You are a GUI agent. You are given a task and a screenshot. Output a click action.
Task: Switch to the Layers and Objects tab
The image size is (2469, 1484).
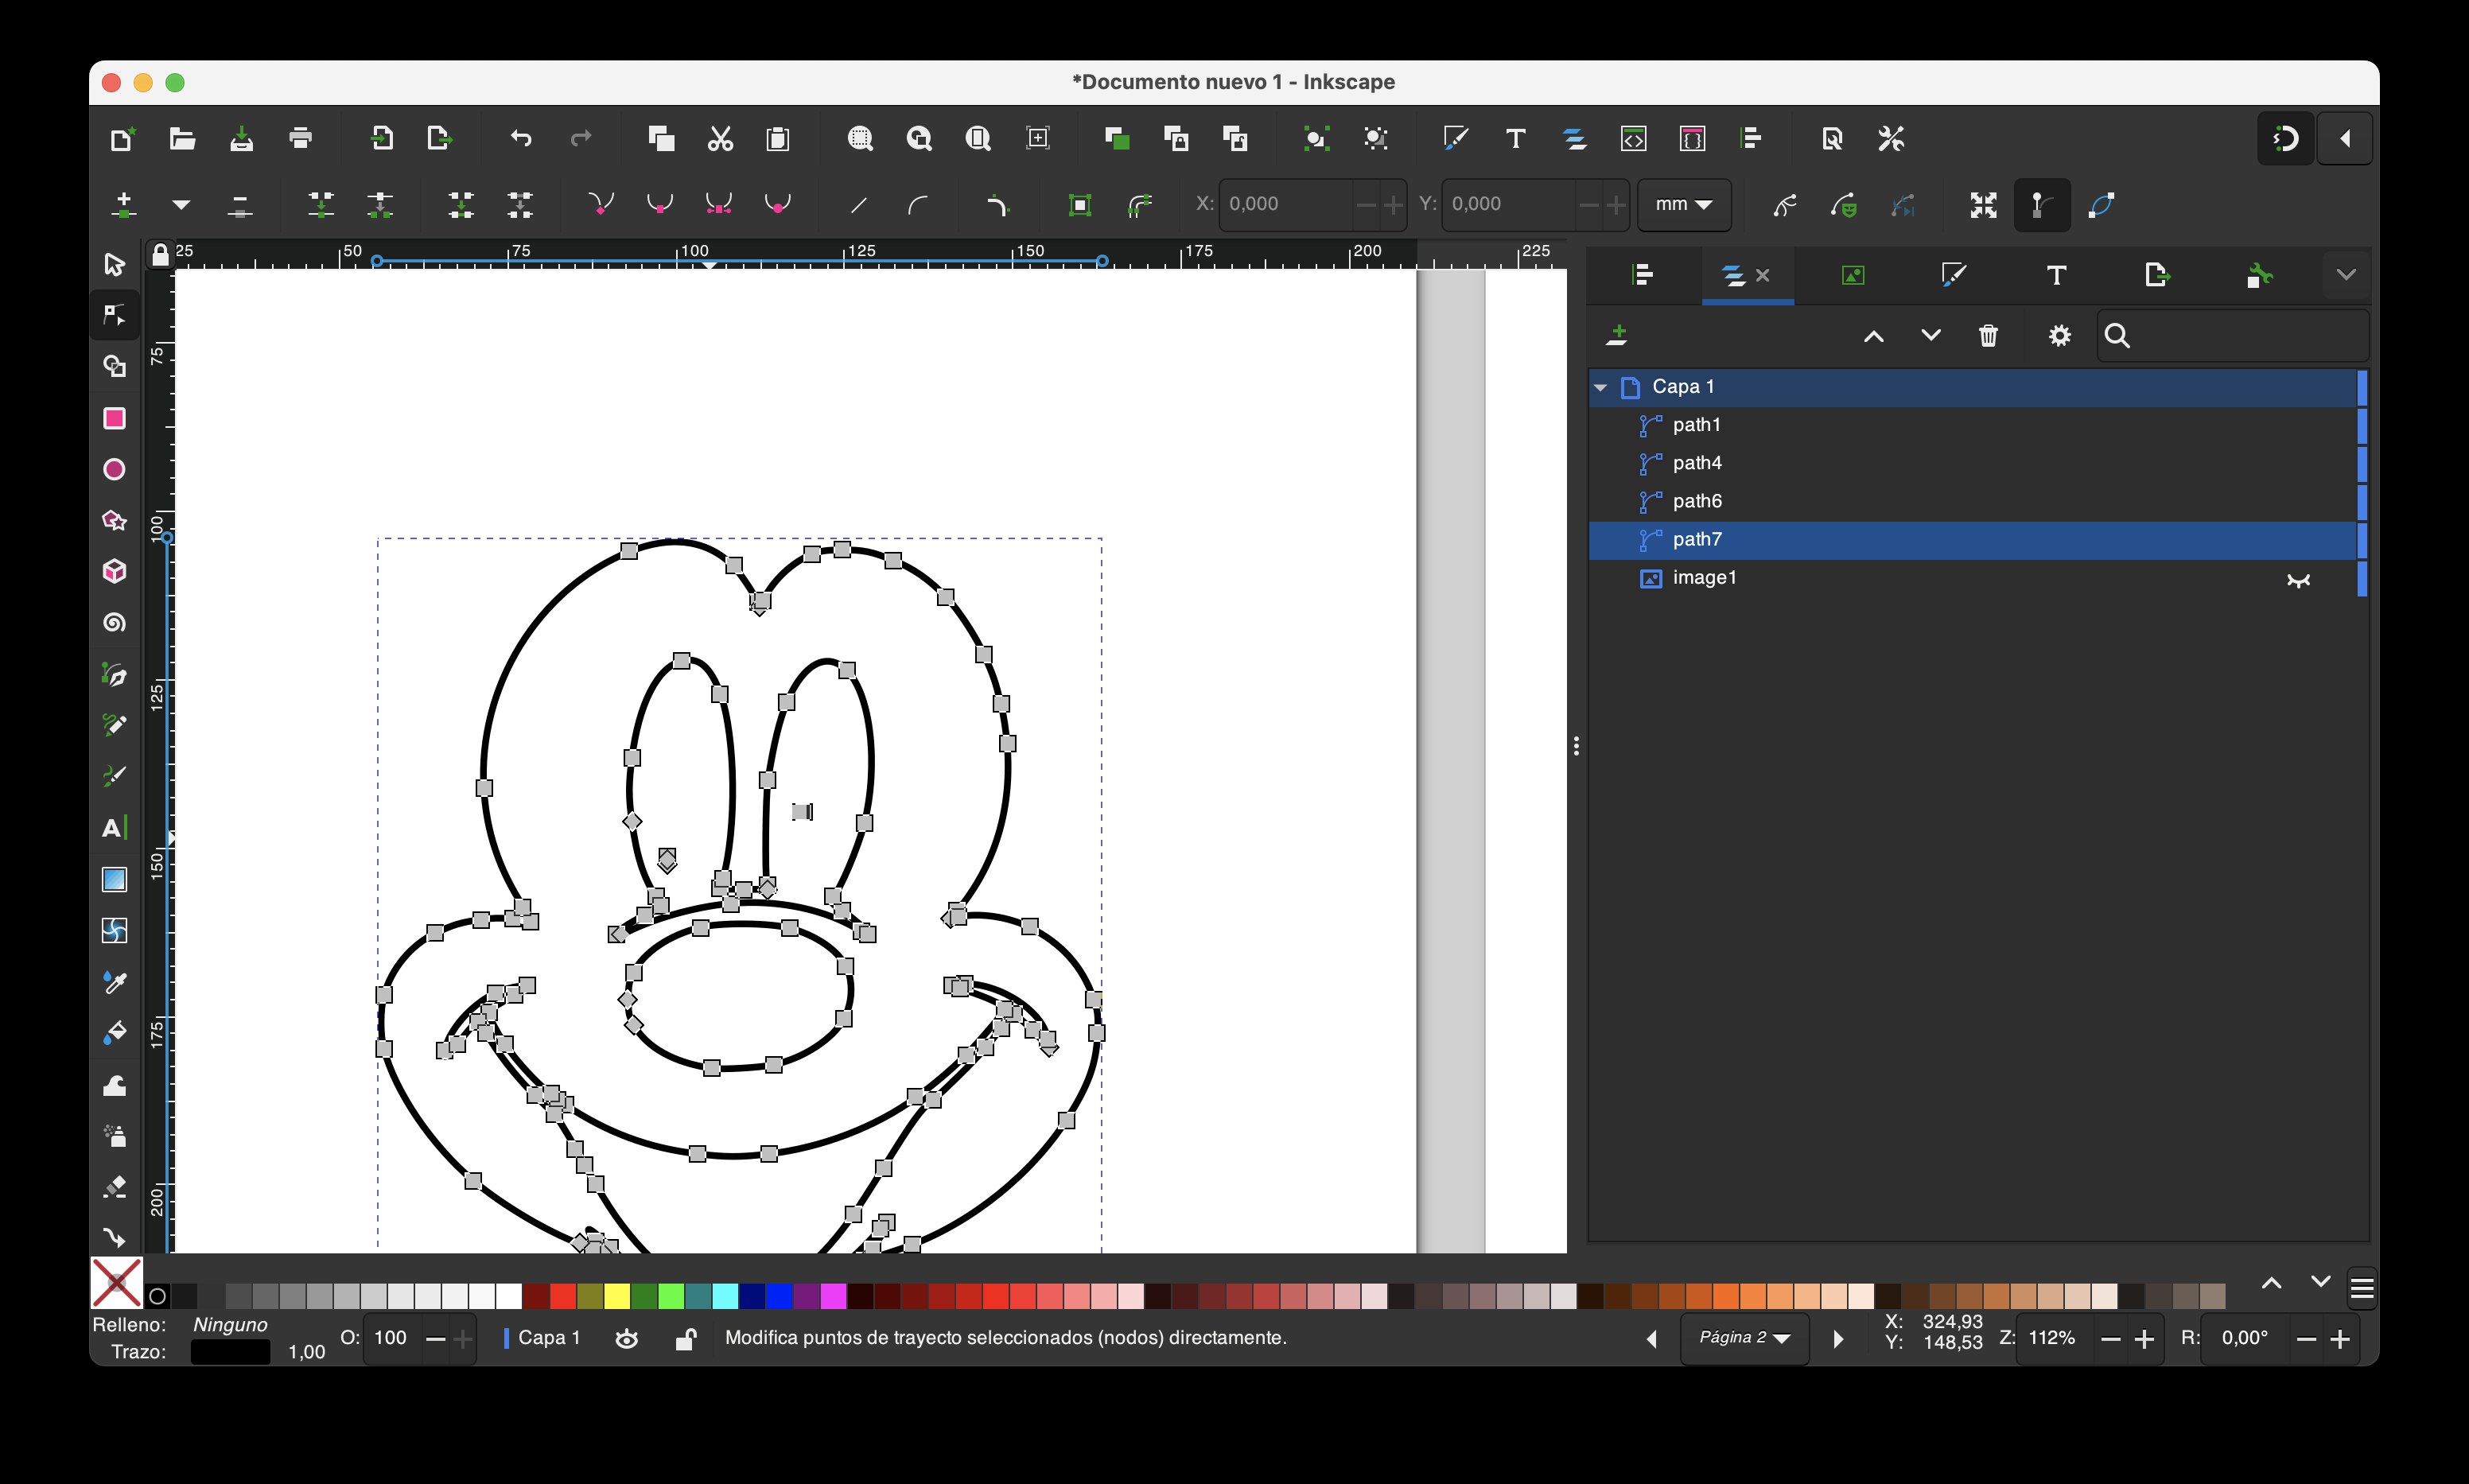pos(1747,275)
